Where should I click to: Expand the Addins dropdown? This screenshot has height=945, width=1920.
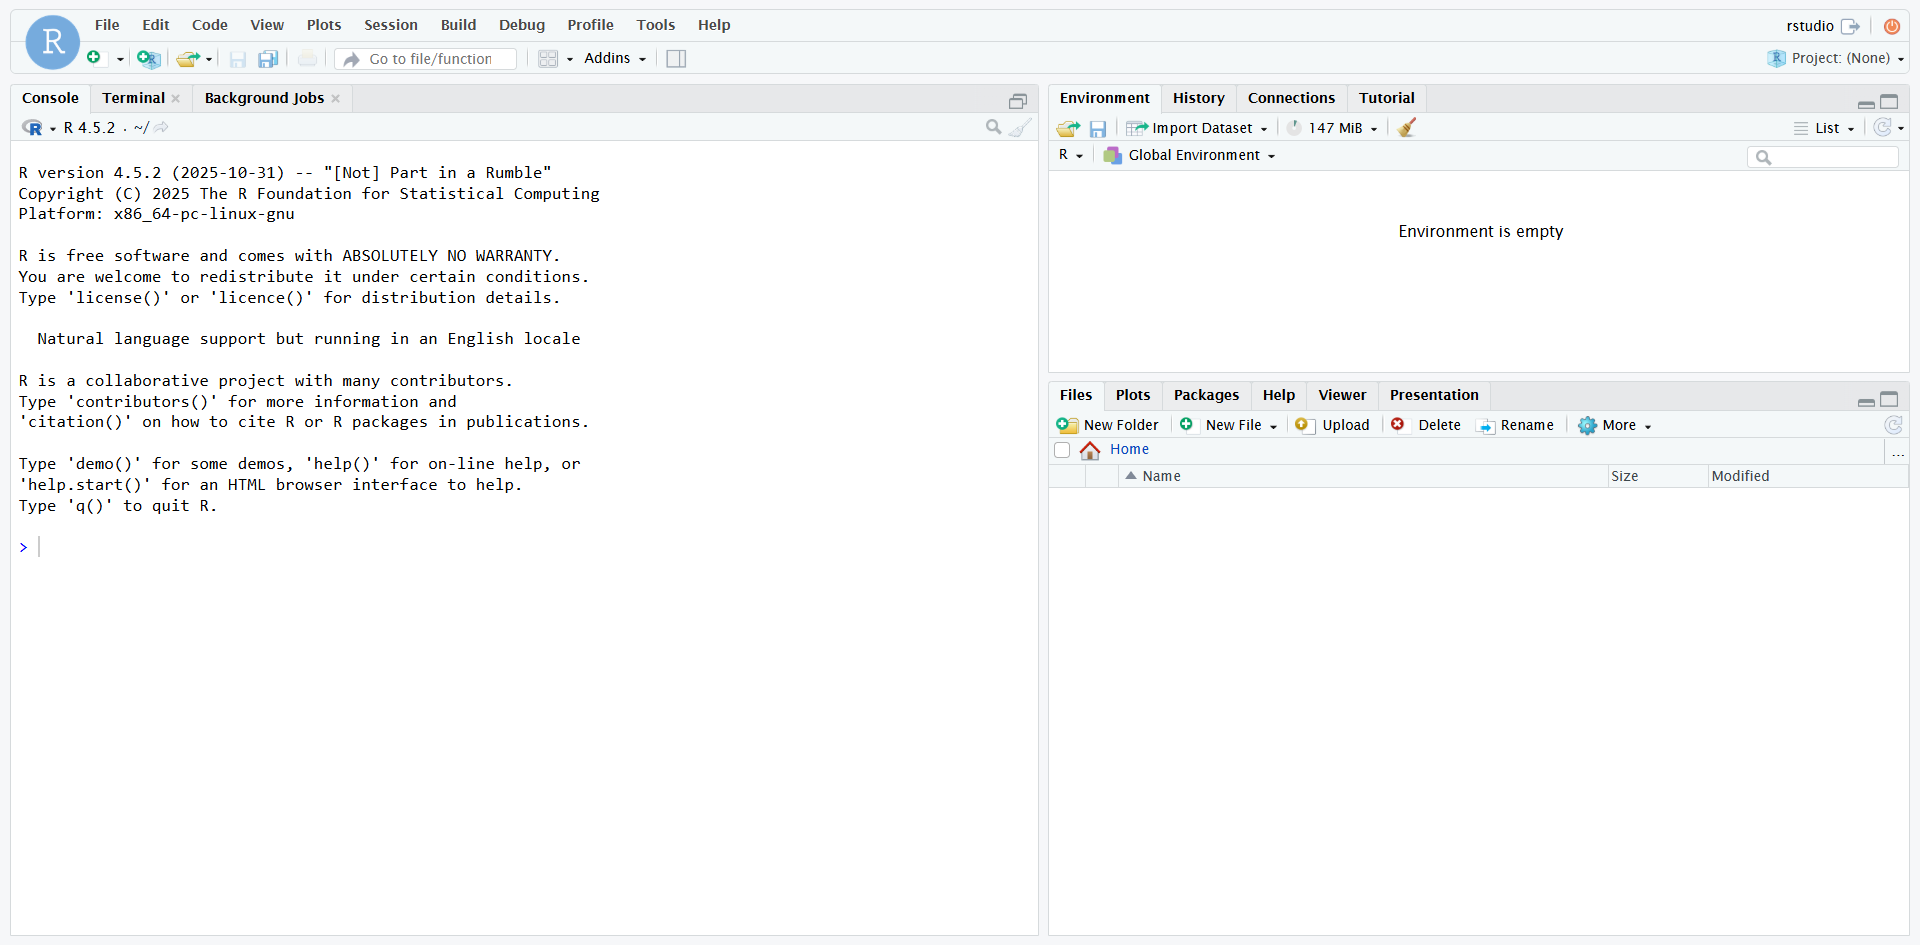click(x=615, y=58)
